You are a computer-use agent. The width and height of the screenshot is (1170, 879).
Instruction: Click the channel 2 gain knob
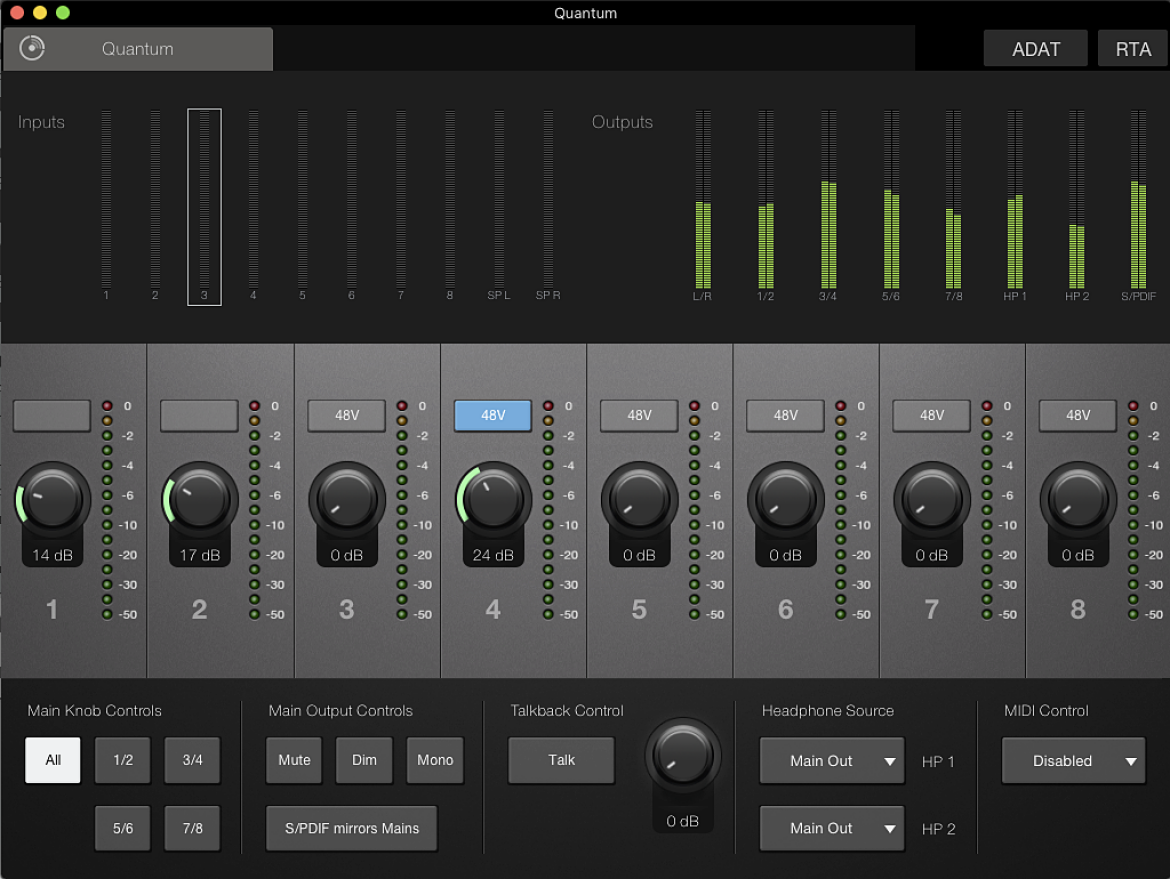pyautogui.click(x=199, y=500)
